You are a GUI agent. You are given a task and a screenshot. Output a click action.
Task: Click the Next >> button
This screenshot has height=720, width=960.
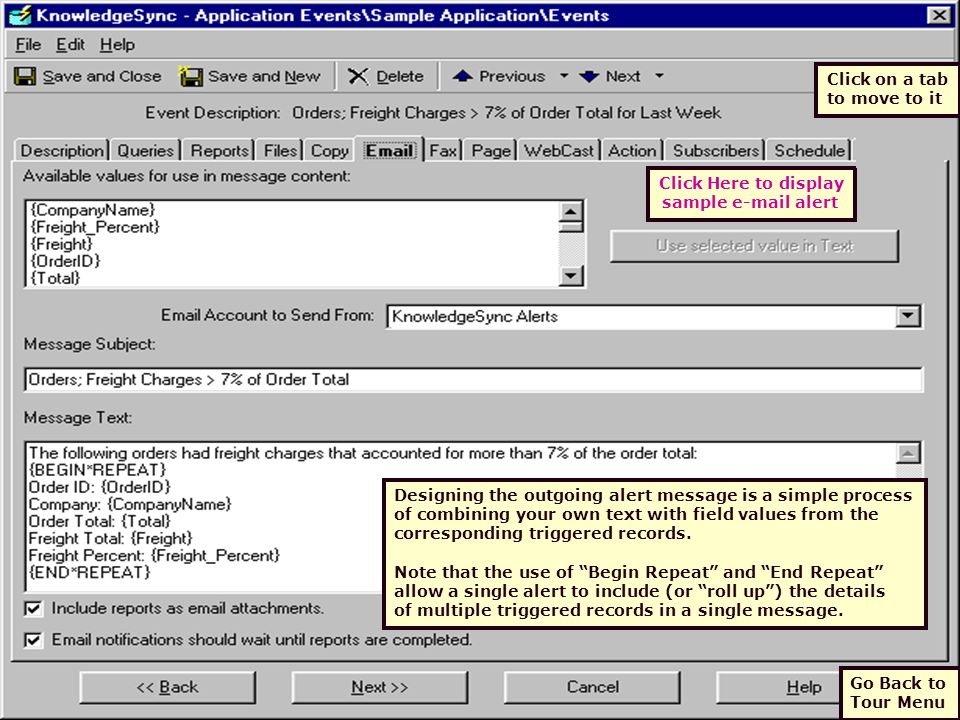point(380,688)
